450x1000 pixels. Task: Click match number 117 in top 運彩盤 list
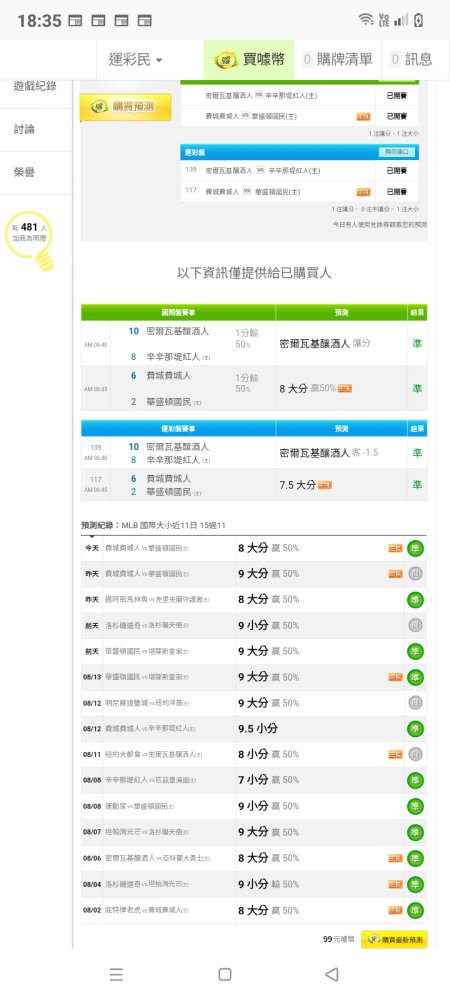point(191,191)
